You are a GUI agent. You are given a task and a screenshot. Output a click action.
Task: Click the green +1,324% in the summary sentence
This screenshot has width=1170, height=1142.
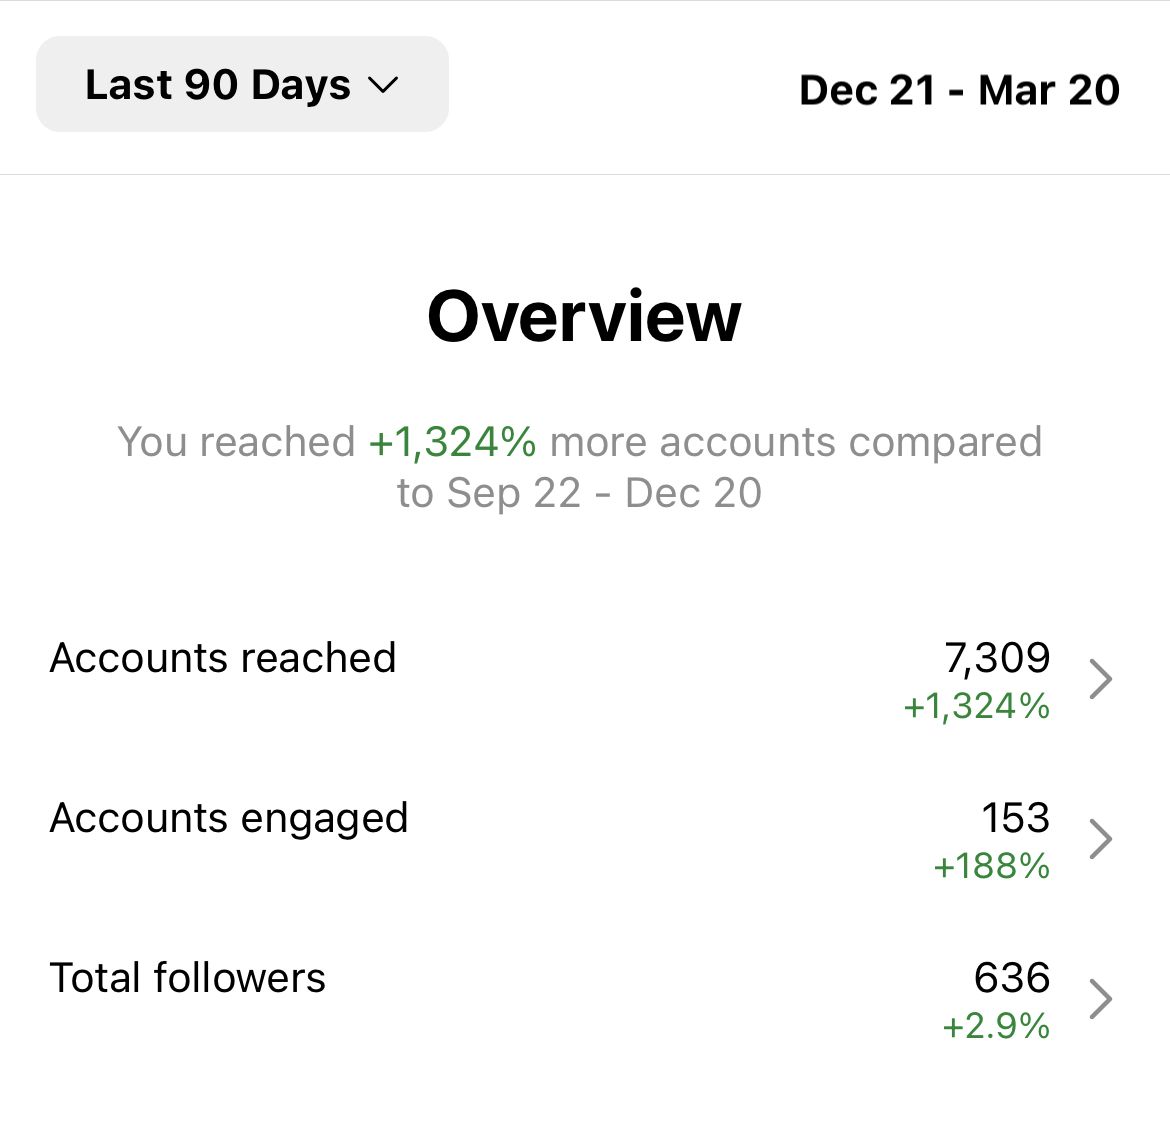pyautogui.click(x=452, y=442)
